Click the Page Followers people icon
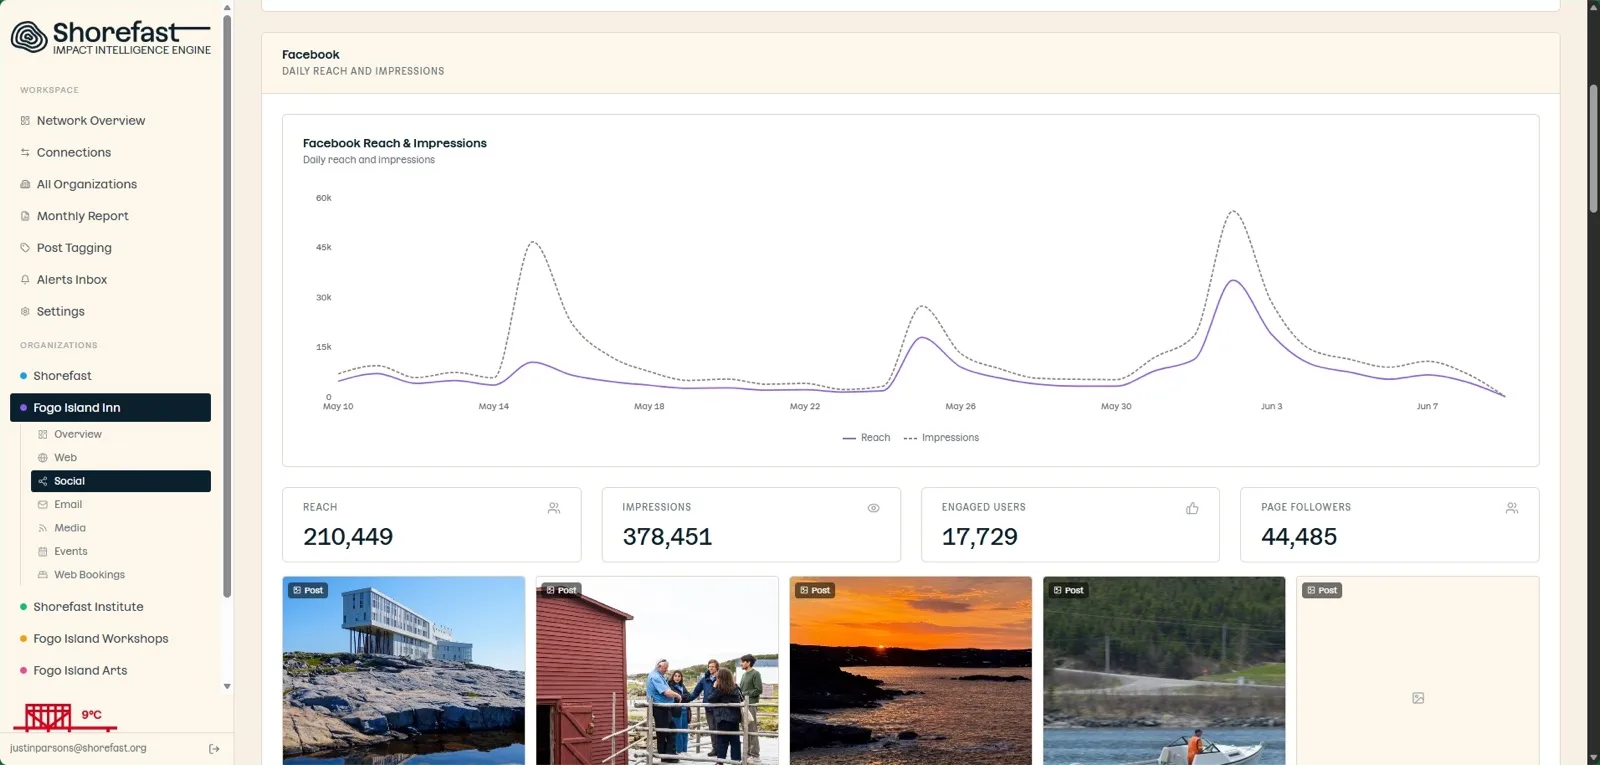 click(1512, 508)
